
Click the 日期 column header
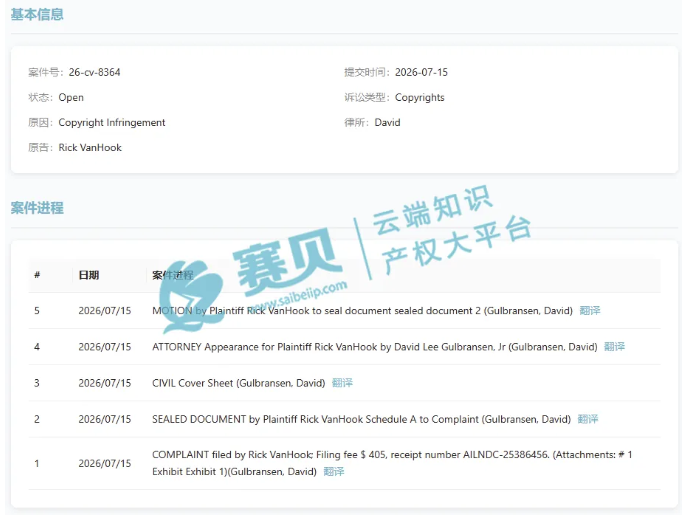click(89, 275)
